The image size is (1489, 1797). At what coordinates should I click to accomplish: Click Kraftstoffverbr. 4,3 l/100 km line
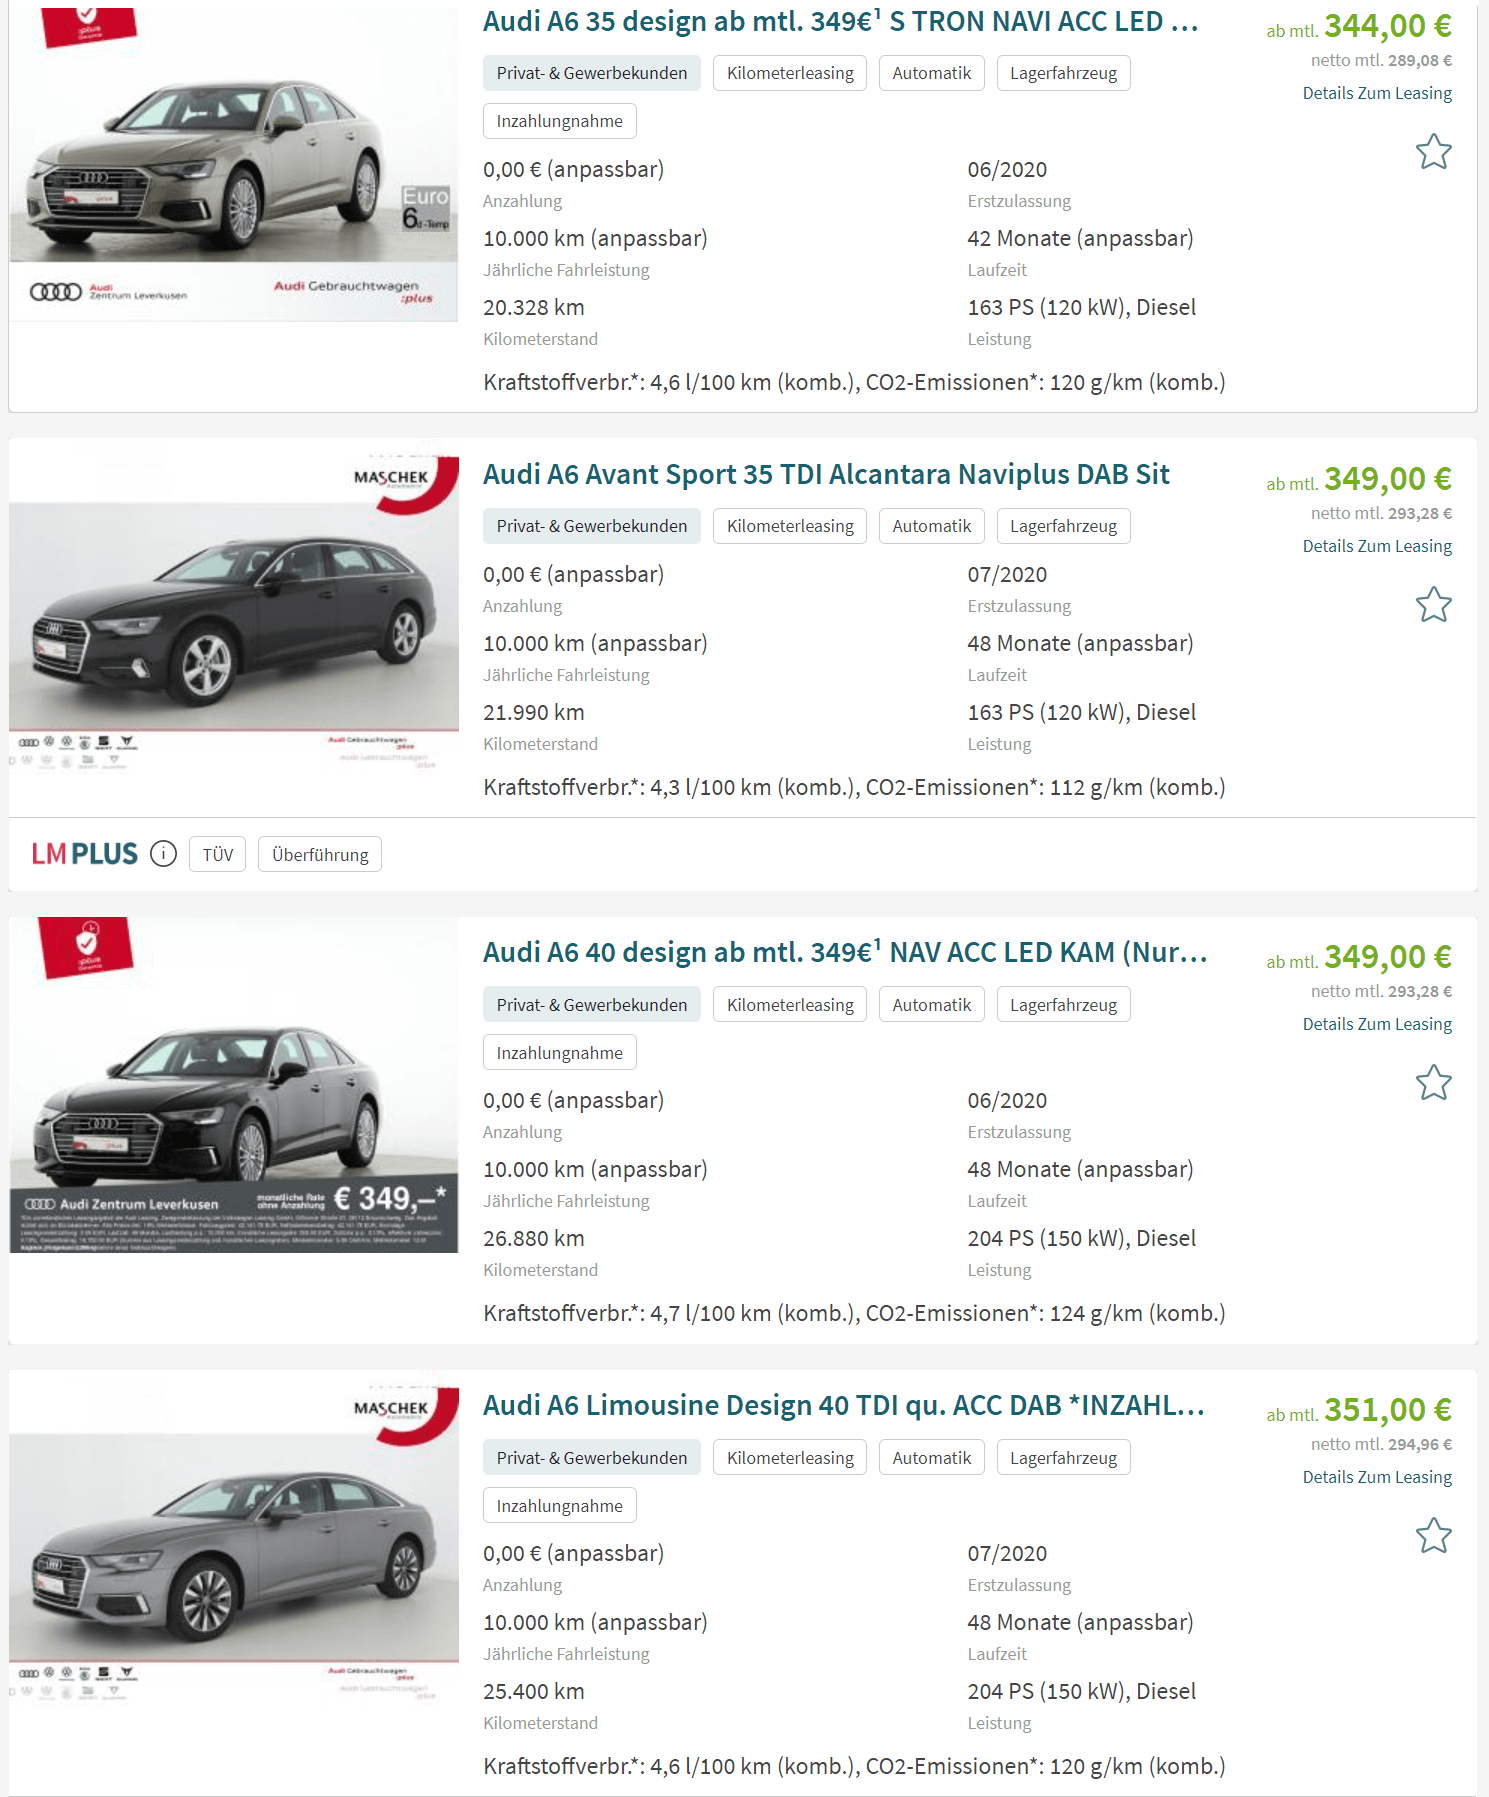[854, 787]
